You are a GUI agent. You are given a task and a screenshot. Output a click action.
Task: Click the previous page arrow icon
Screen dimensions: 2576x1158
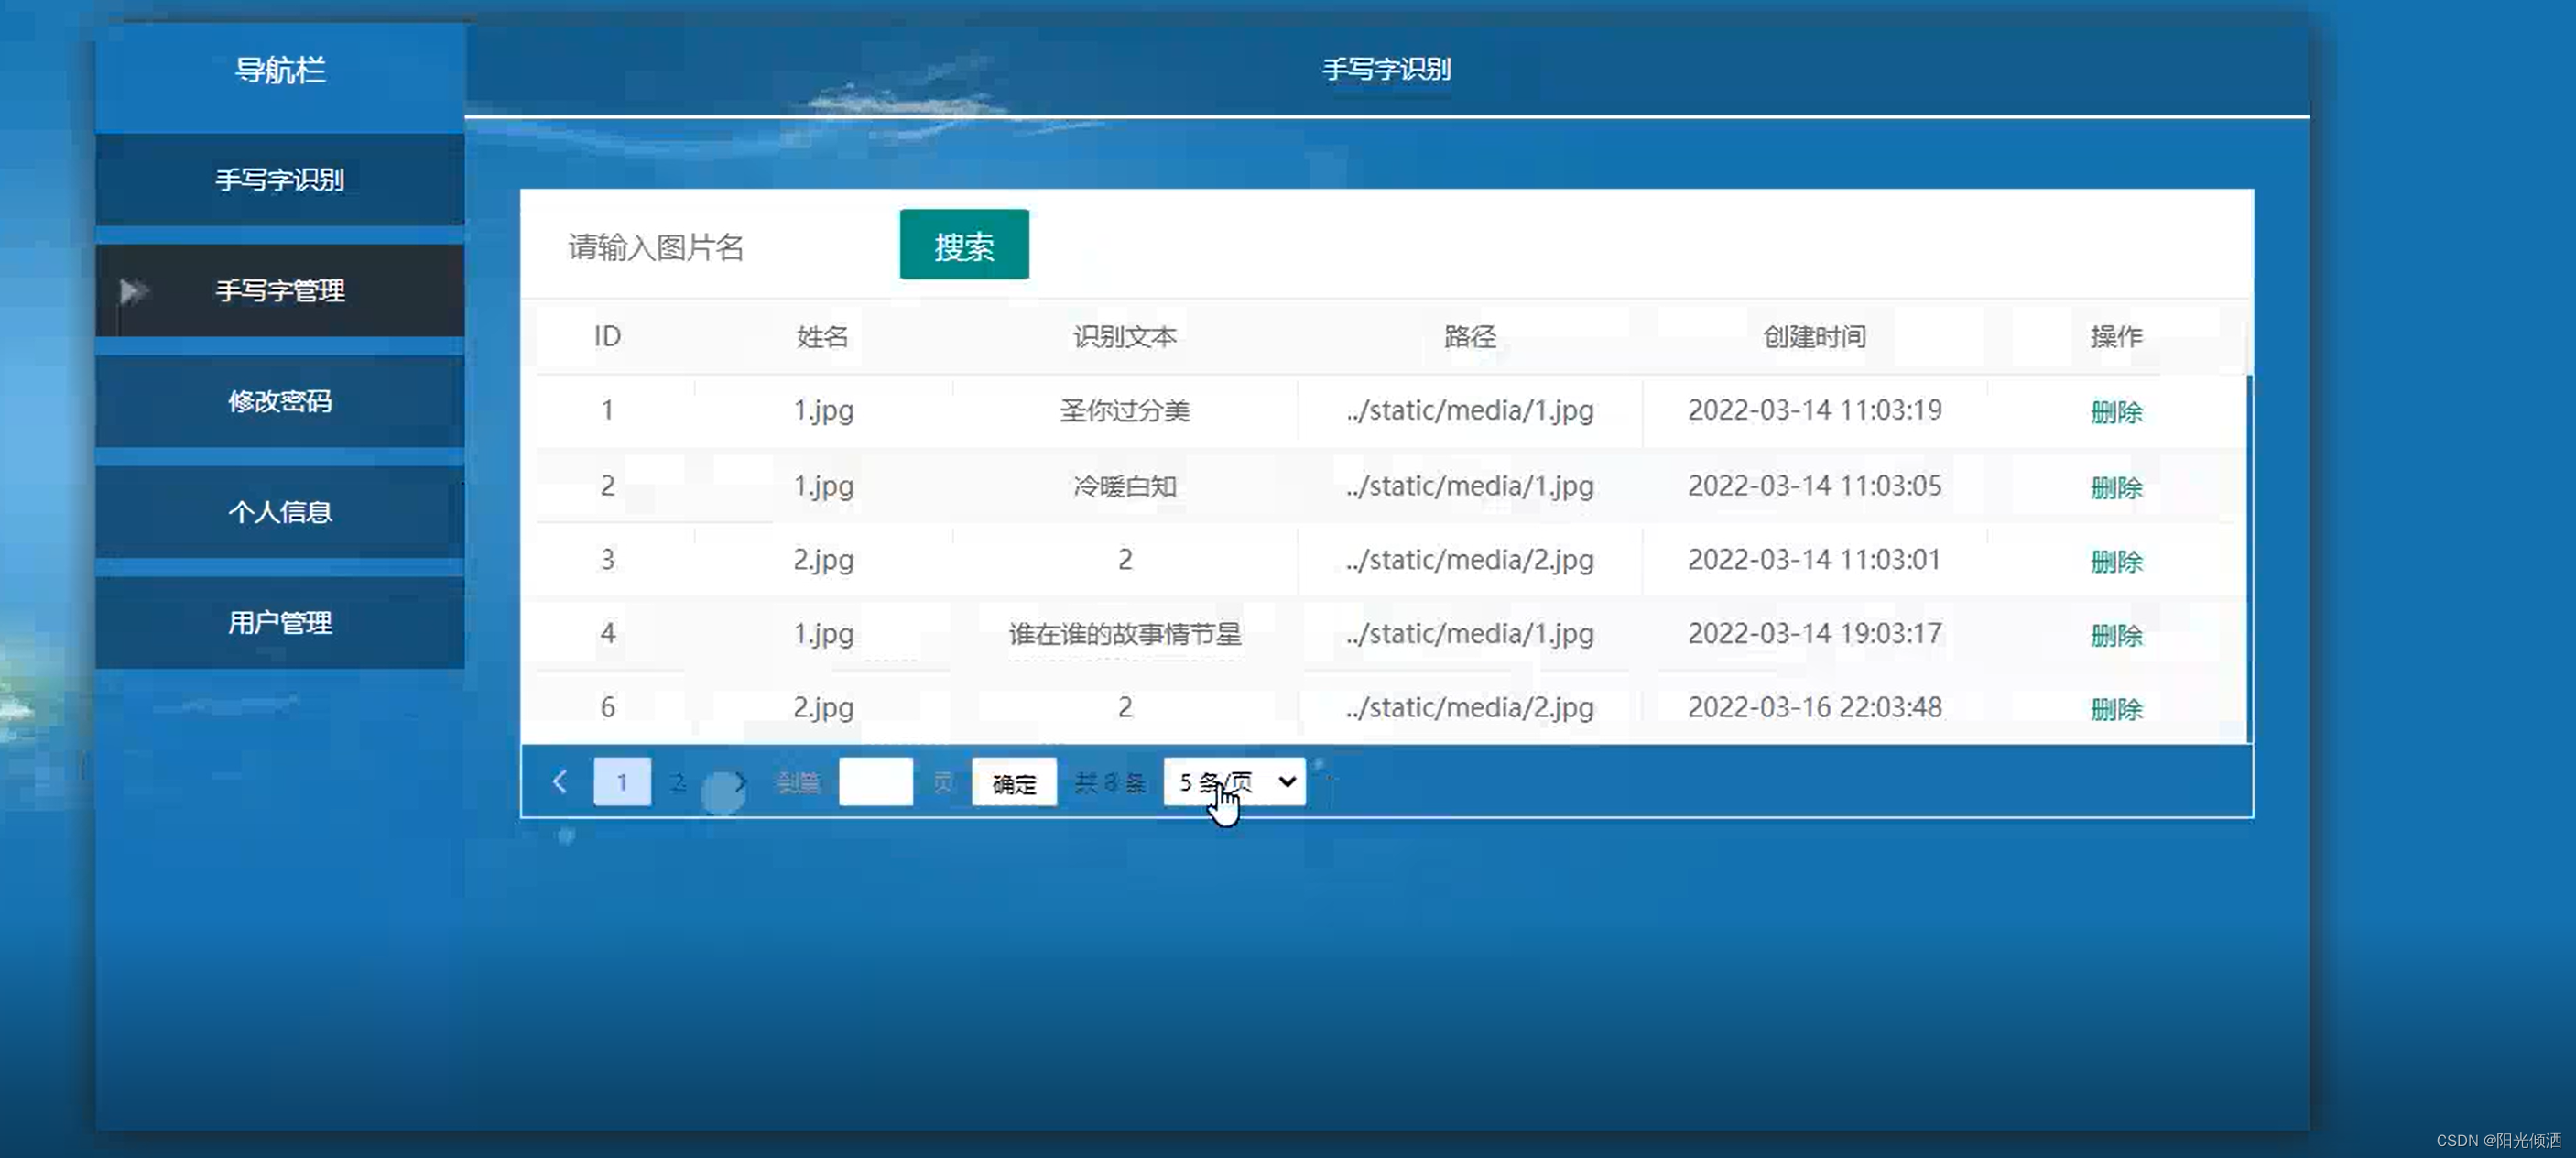click(x=560, y=782)
